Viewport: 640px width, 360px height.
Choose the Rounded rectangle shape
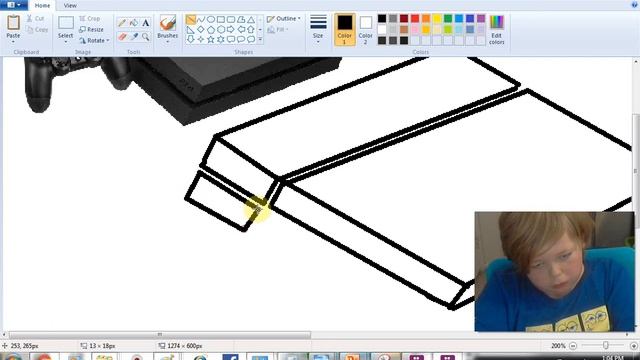pyautogui.click(x=231, y=20)
